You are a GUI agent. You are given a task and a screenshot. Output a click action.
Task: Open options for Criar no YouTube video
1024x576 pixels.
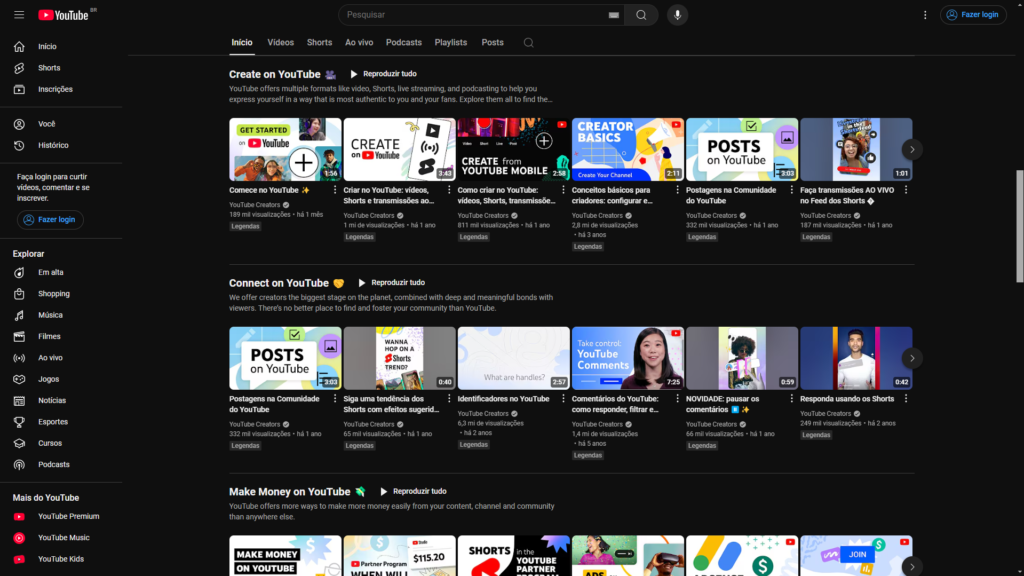coord(449,190)
